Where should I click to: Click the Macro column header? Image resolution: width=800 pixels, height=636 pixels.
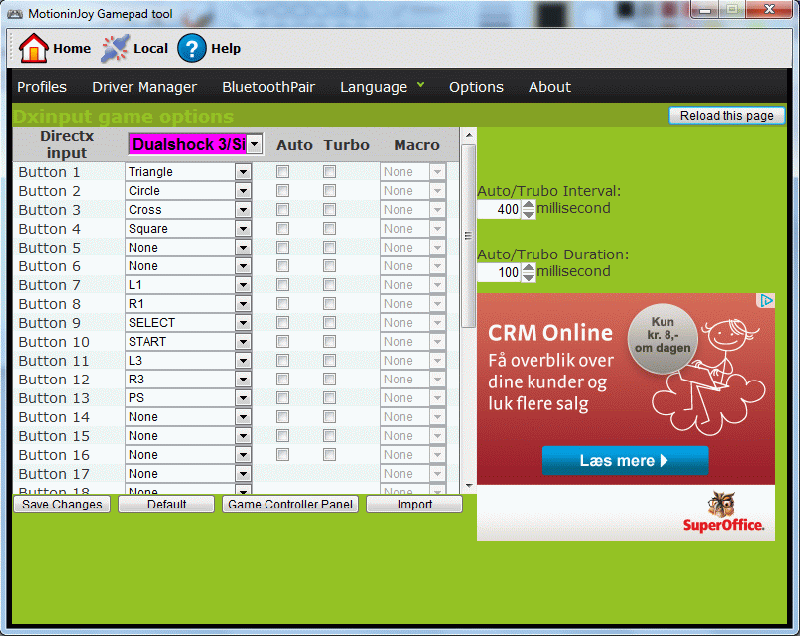[x=417, y=145]
